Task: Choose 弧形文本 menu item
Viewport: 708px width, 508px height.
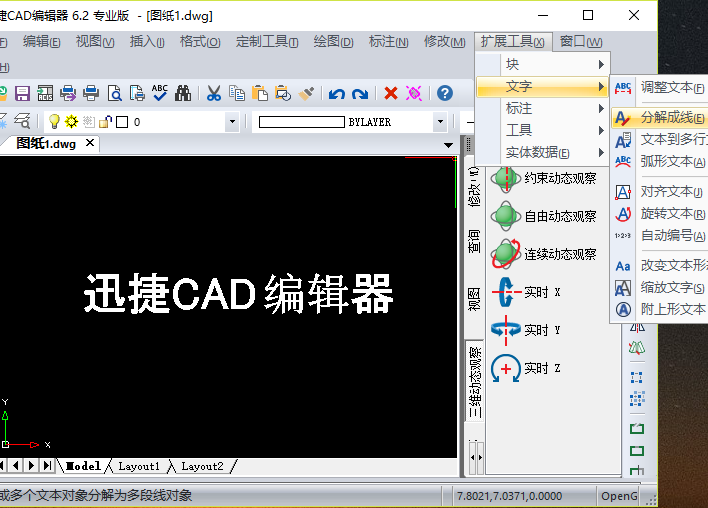Action: tap(660, 162)
